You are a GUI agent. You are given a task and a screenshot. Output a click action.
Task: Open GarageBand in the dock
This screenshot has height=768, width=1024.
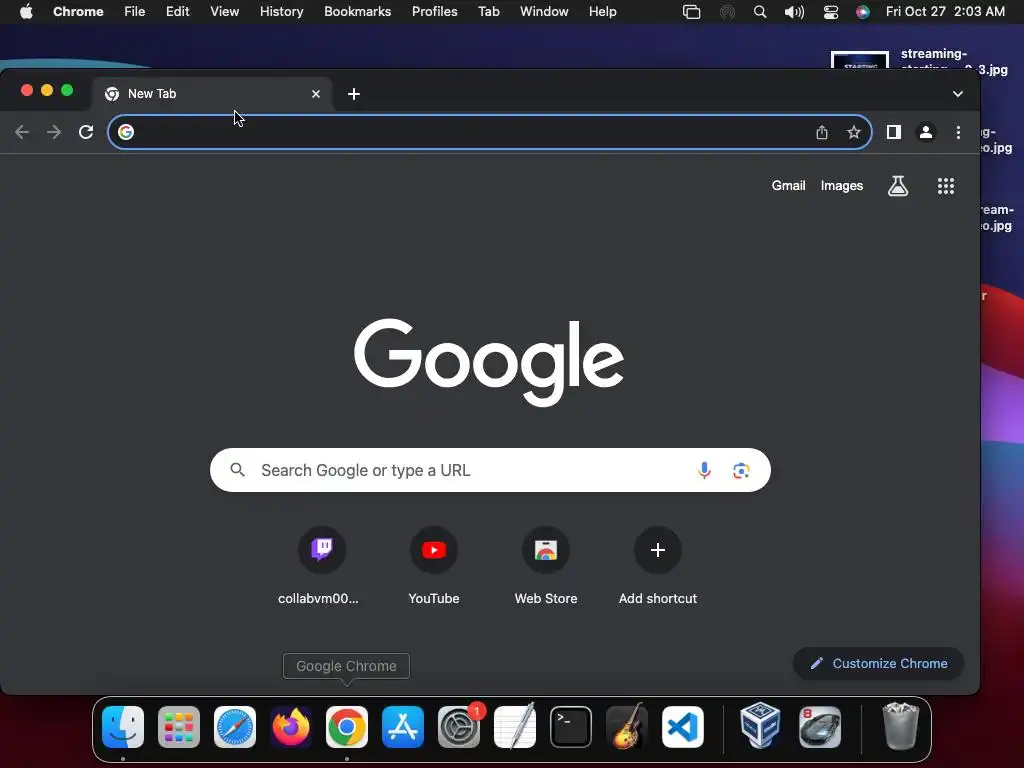click(x=627, y=727)
